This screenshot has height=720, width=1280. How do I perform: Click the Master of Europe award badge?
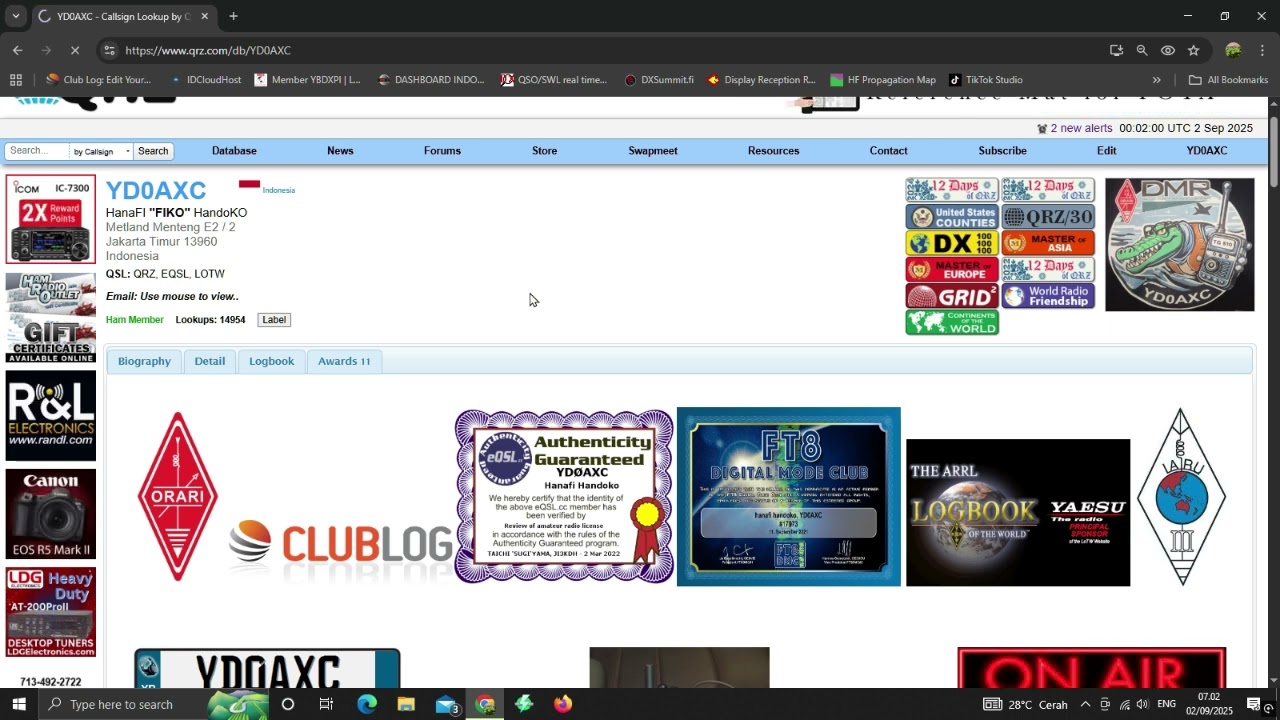(x=952, y=270)
